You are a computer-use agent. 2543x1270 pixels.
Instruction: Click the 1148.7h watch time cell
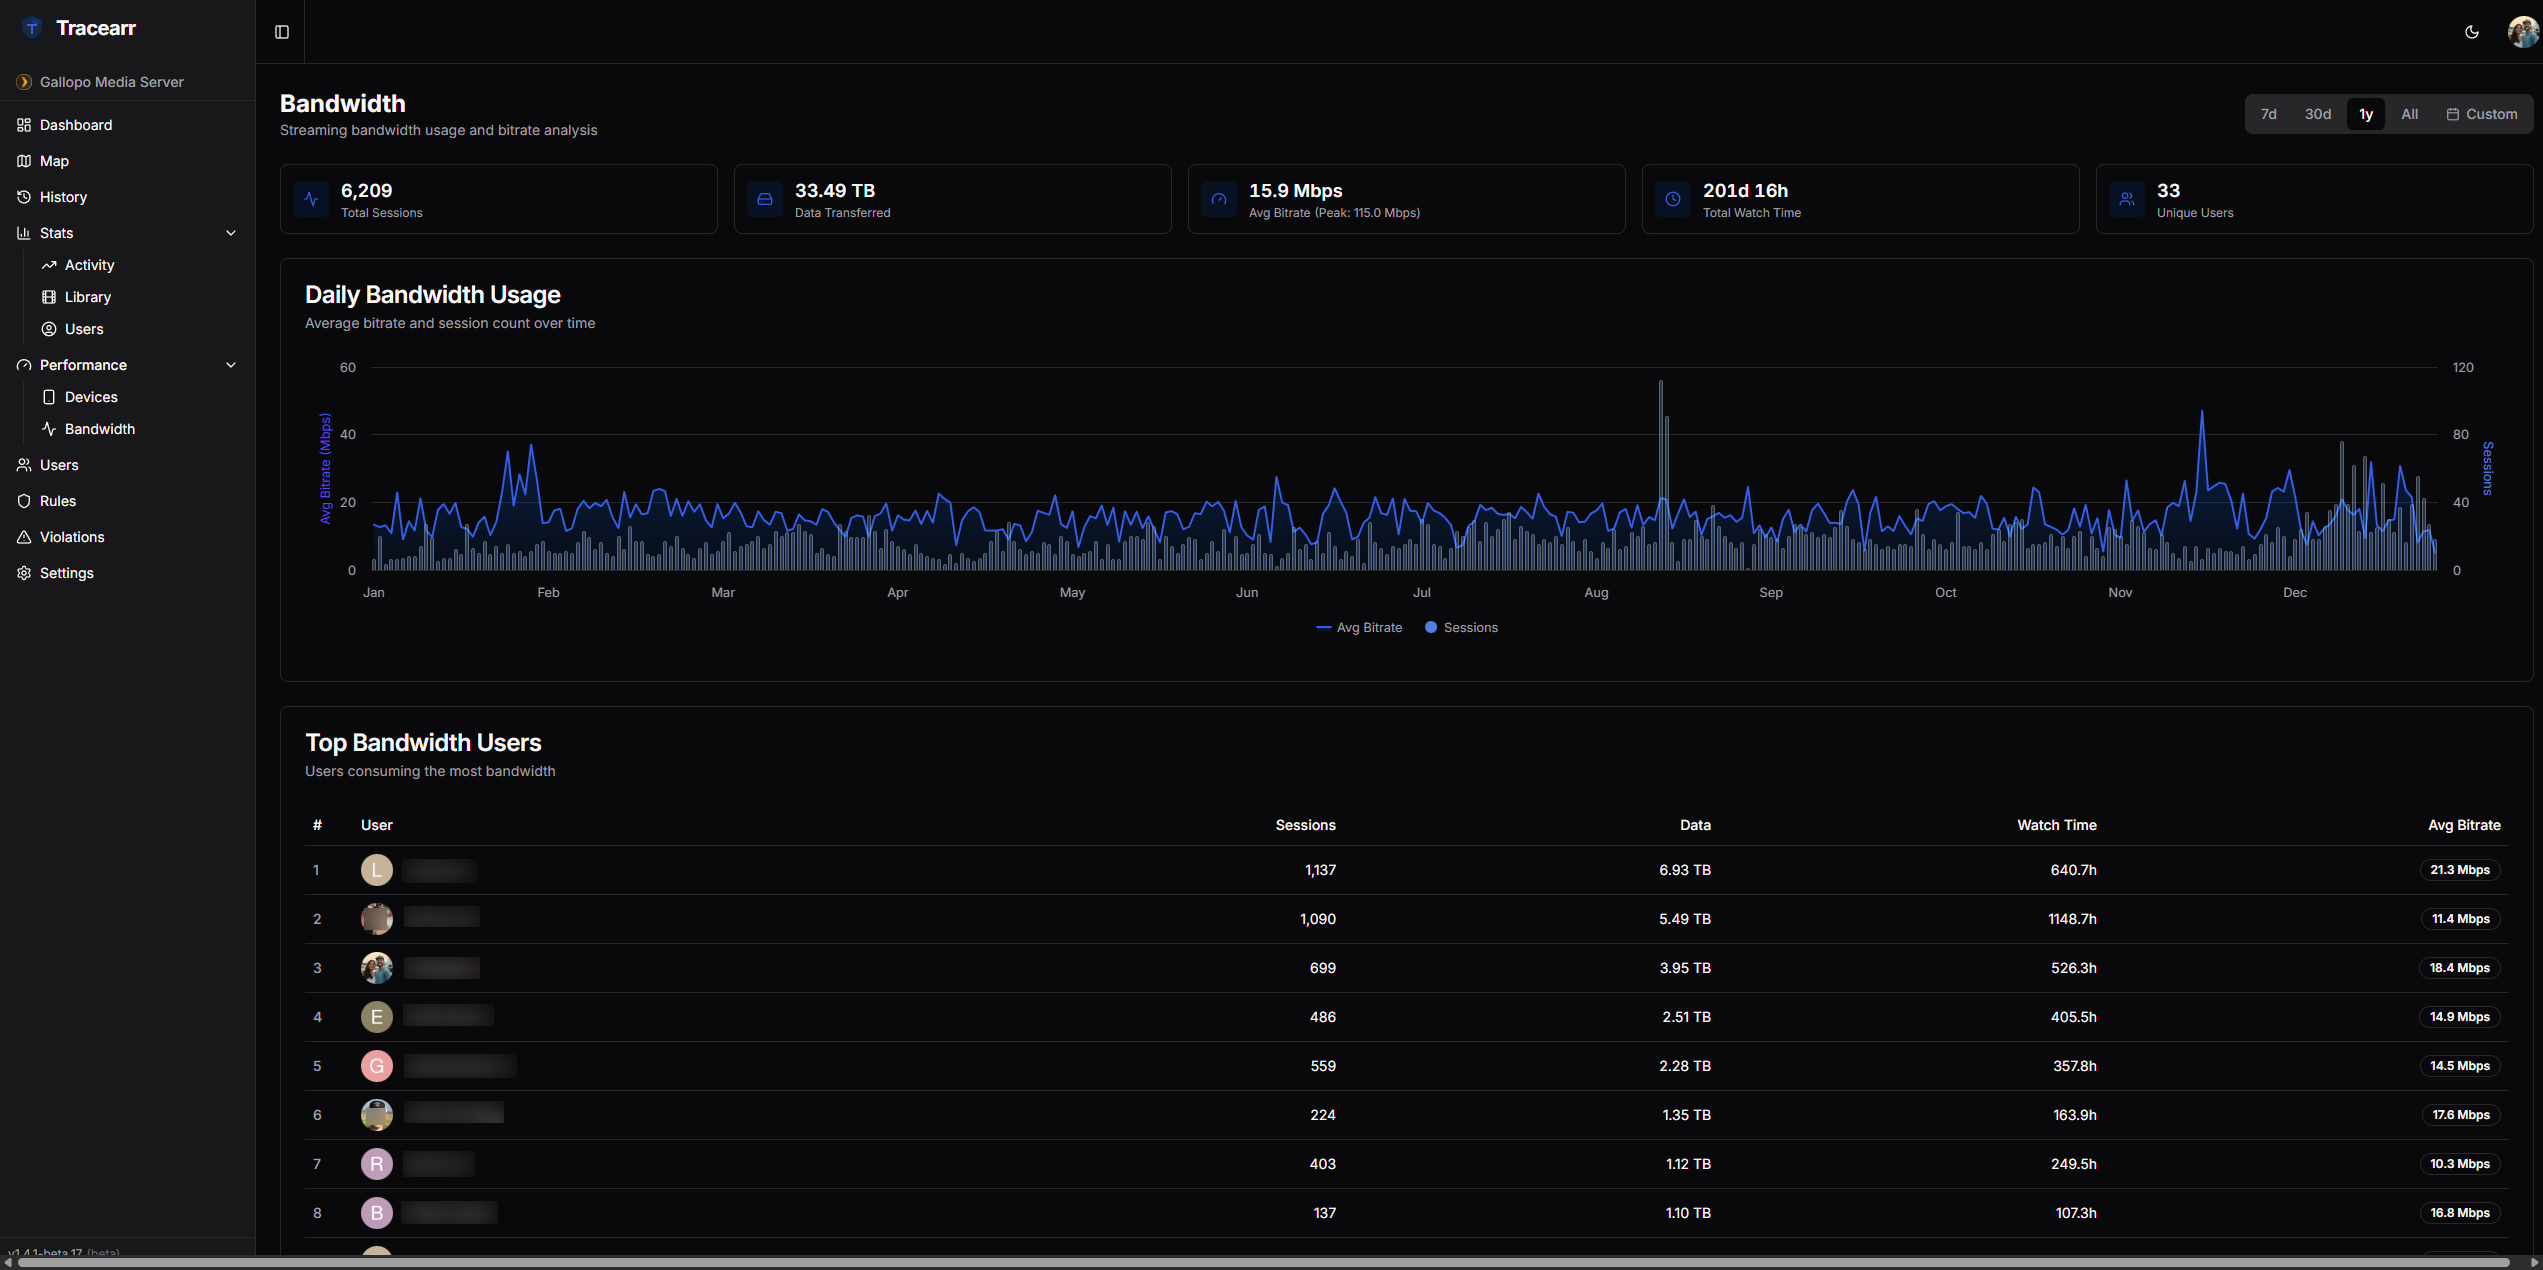click(2072, 919)
